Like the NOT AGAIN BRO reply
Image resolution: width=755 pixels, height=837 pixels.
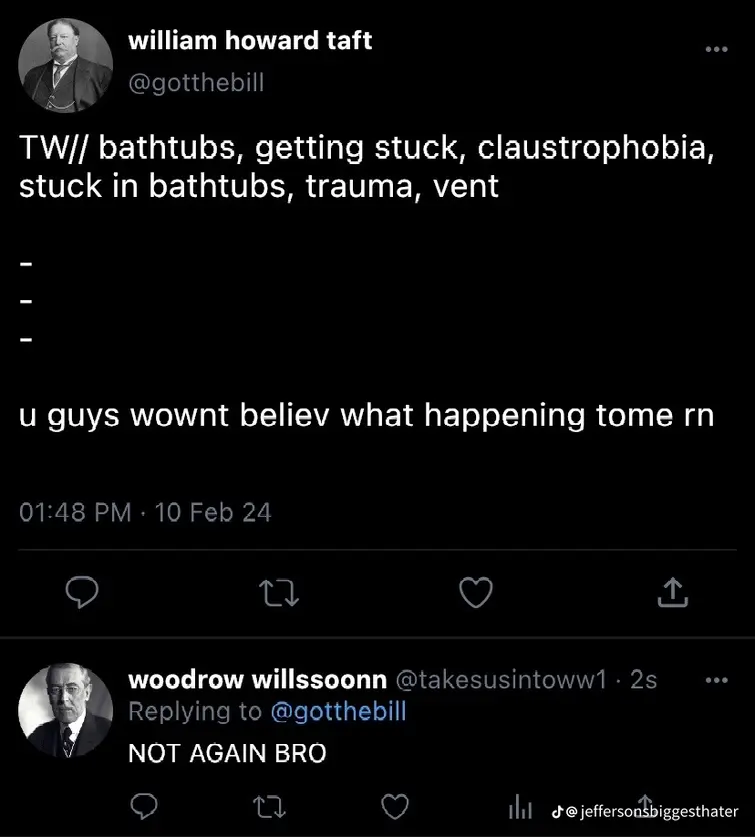[x=397, y=805]
